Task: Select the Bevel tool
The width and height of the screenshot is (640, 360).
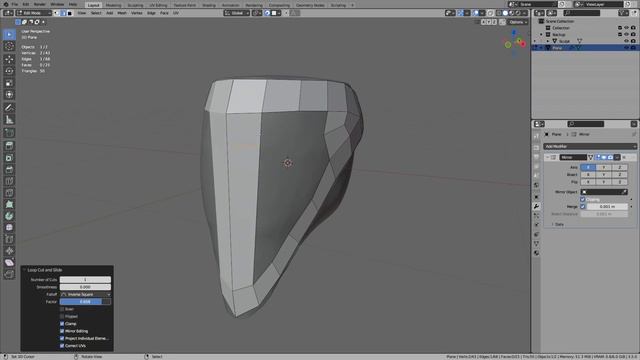Action: [9, 170]
